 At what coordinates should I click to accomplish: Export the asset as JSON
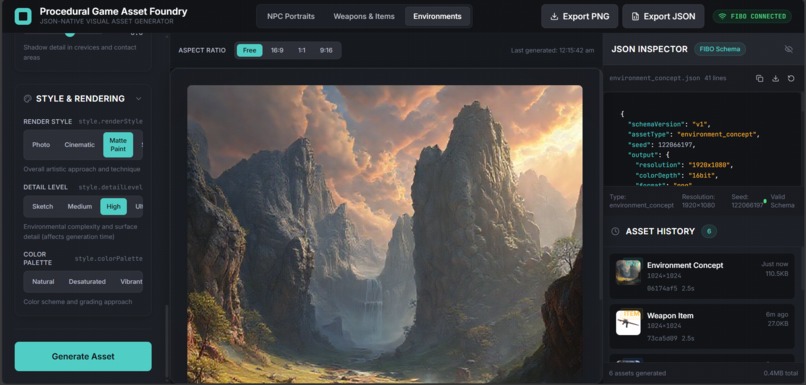[x=663, y=16]
